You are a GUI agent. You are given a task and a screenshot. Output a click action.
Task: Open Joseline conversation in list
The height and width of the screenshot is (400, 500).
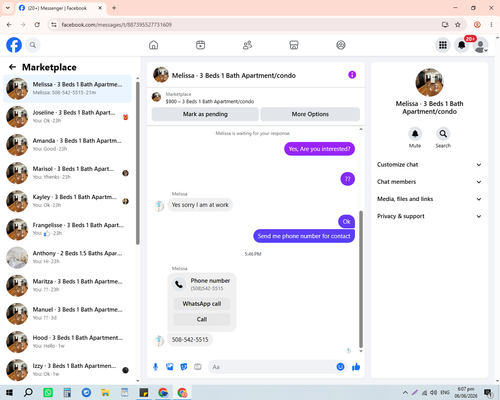coord(67,117)
